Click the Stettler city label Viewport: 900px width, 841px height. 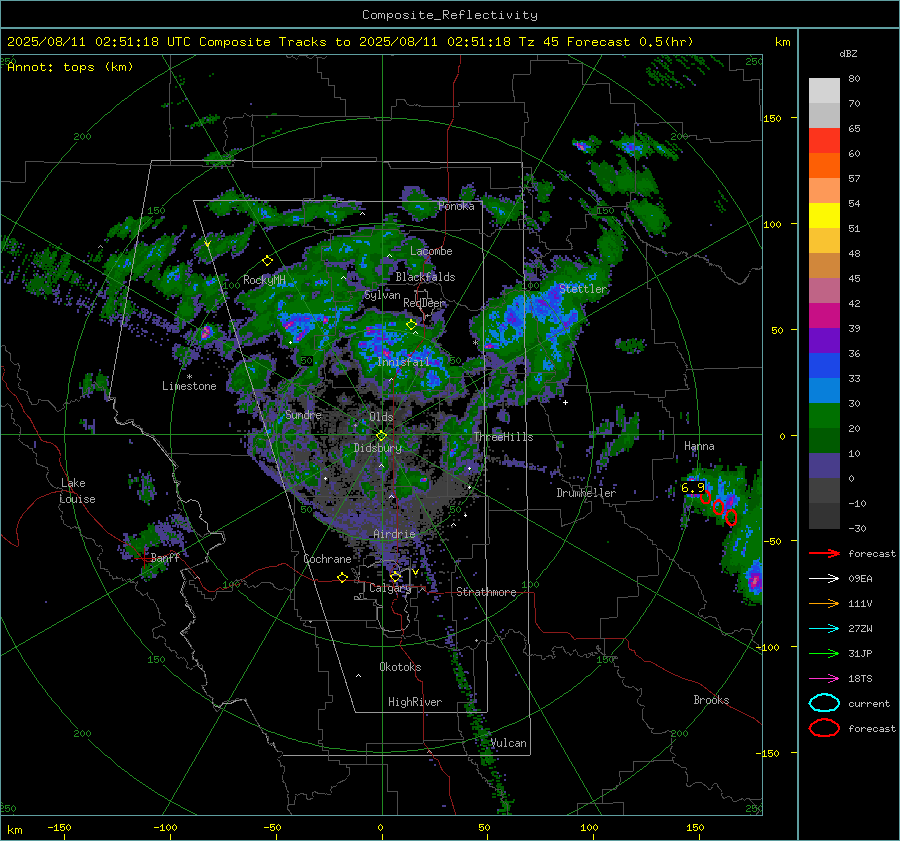[x=583, y=289]
